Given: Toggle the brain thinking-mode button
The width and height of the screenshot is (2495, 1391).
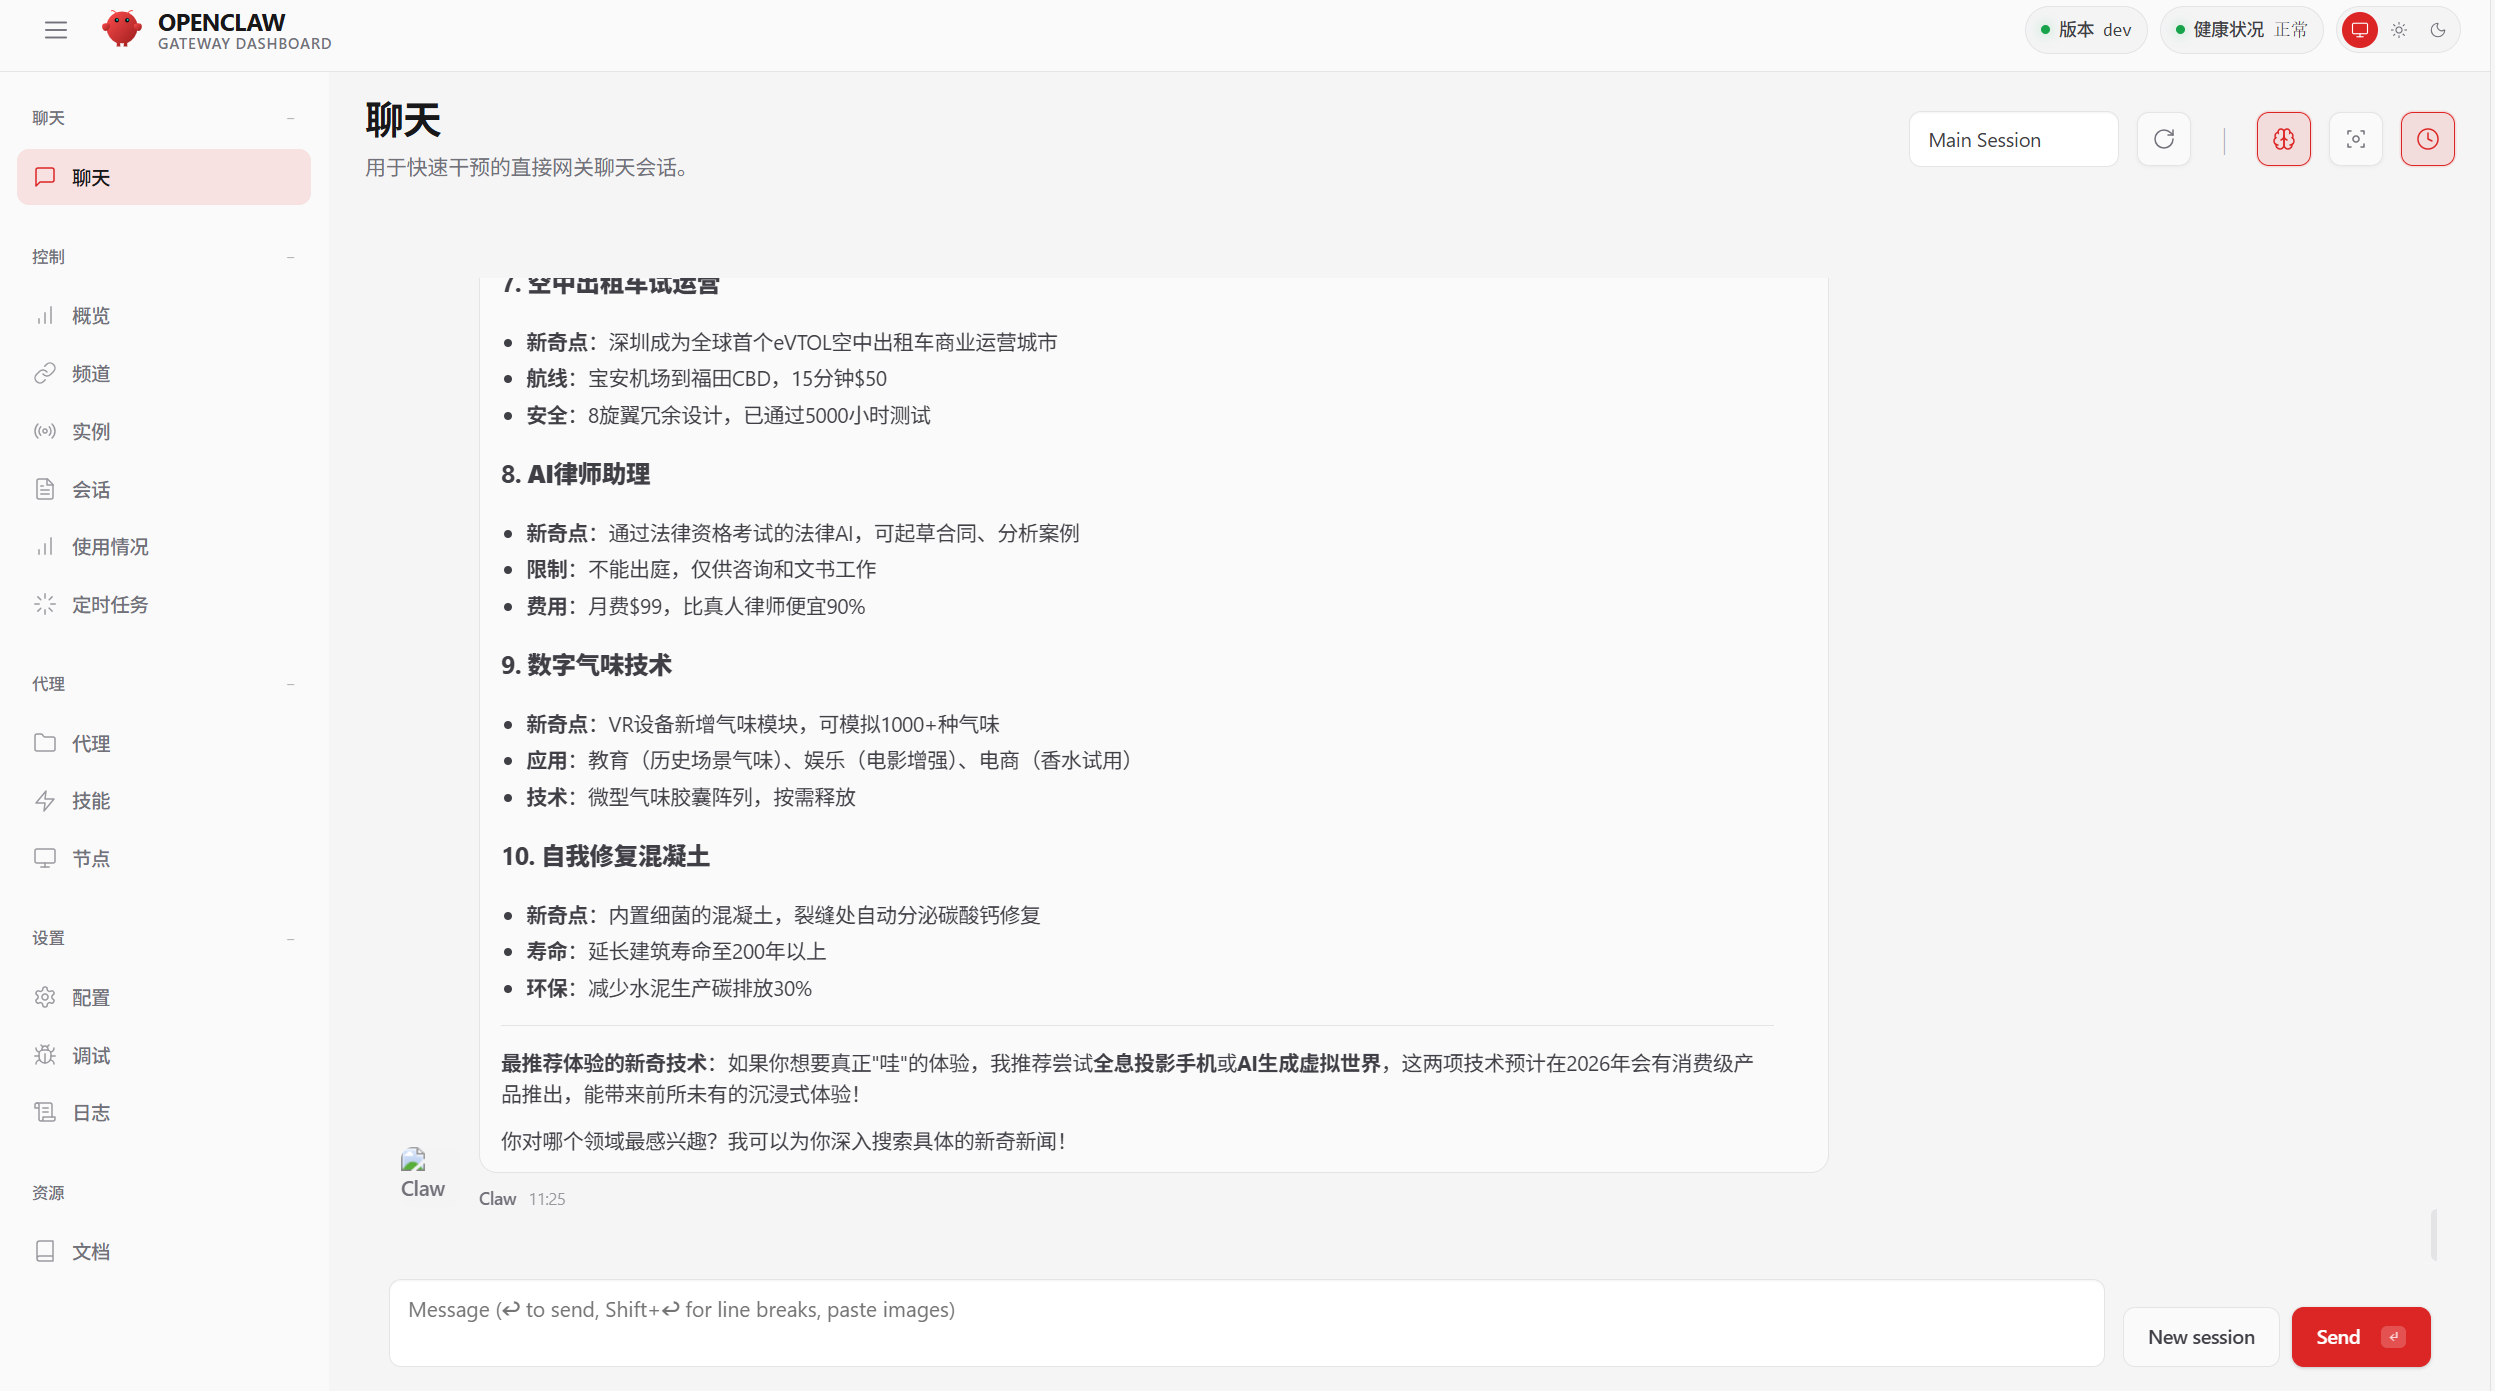Looking at the screenshot, I should pyautogui.click(x=2283, y=139).
